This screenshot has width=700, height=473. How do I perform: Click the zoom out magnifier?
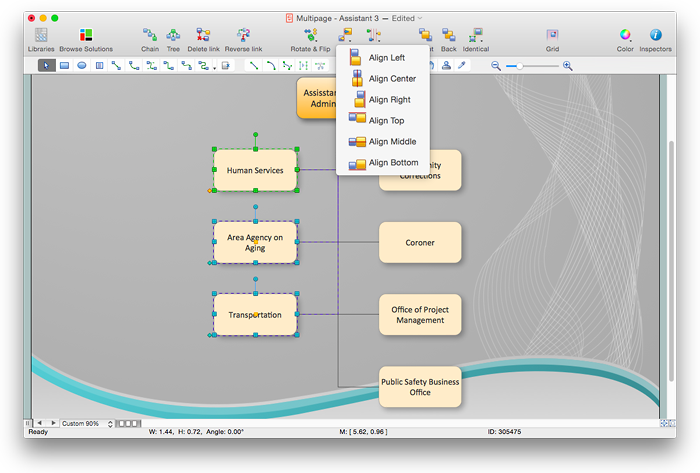496,66
